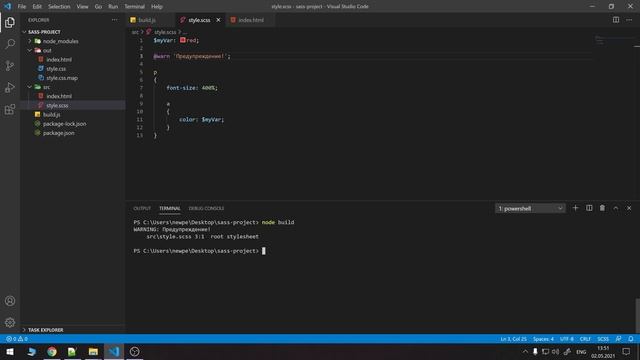Switch keyboard language via ENG indicator
Screen dimensions: 640x360
point(581,351)
